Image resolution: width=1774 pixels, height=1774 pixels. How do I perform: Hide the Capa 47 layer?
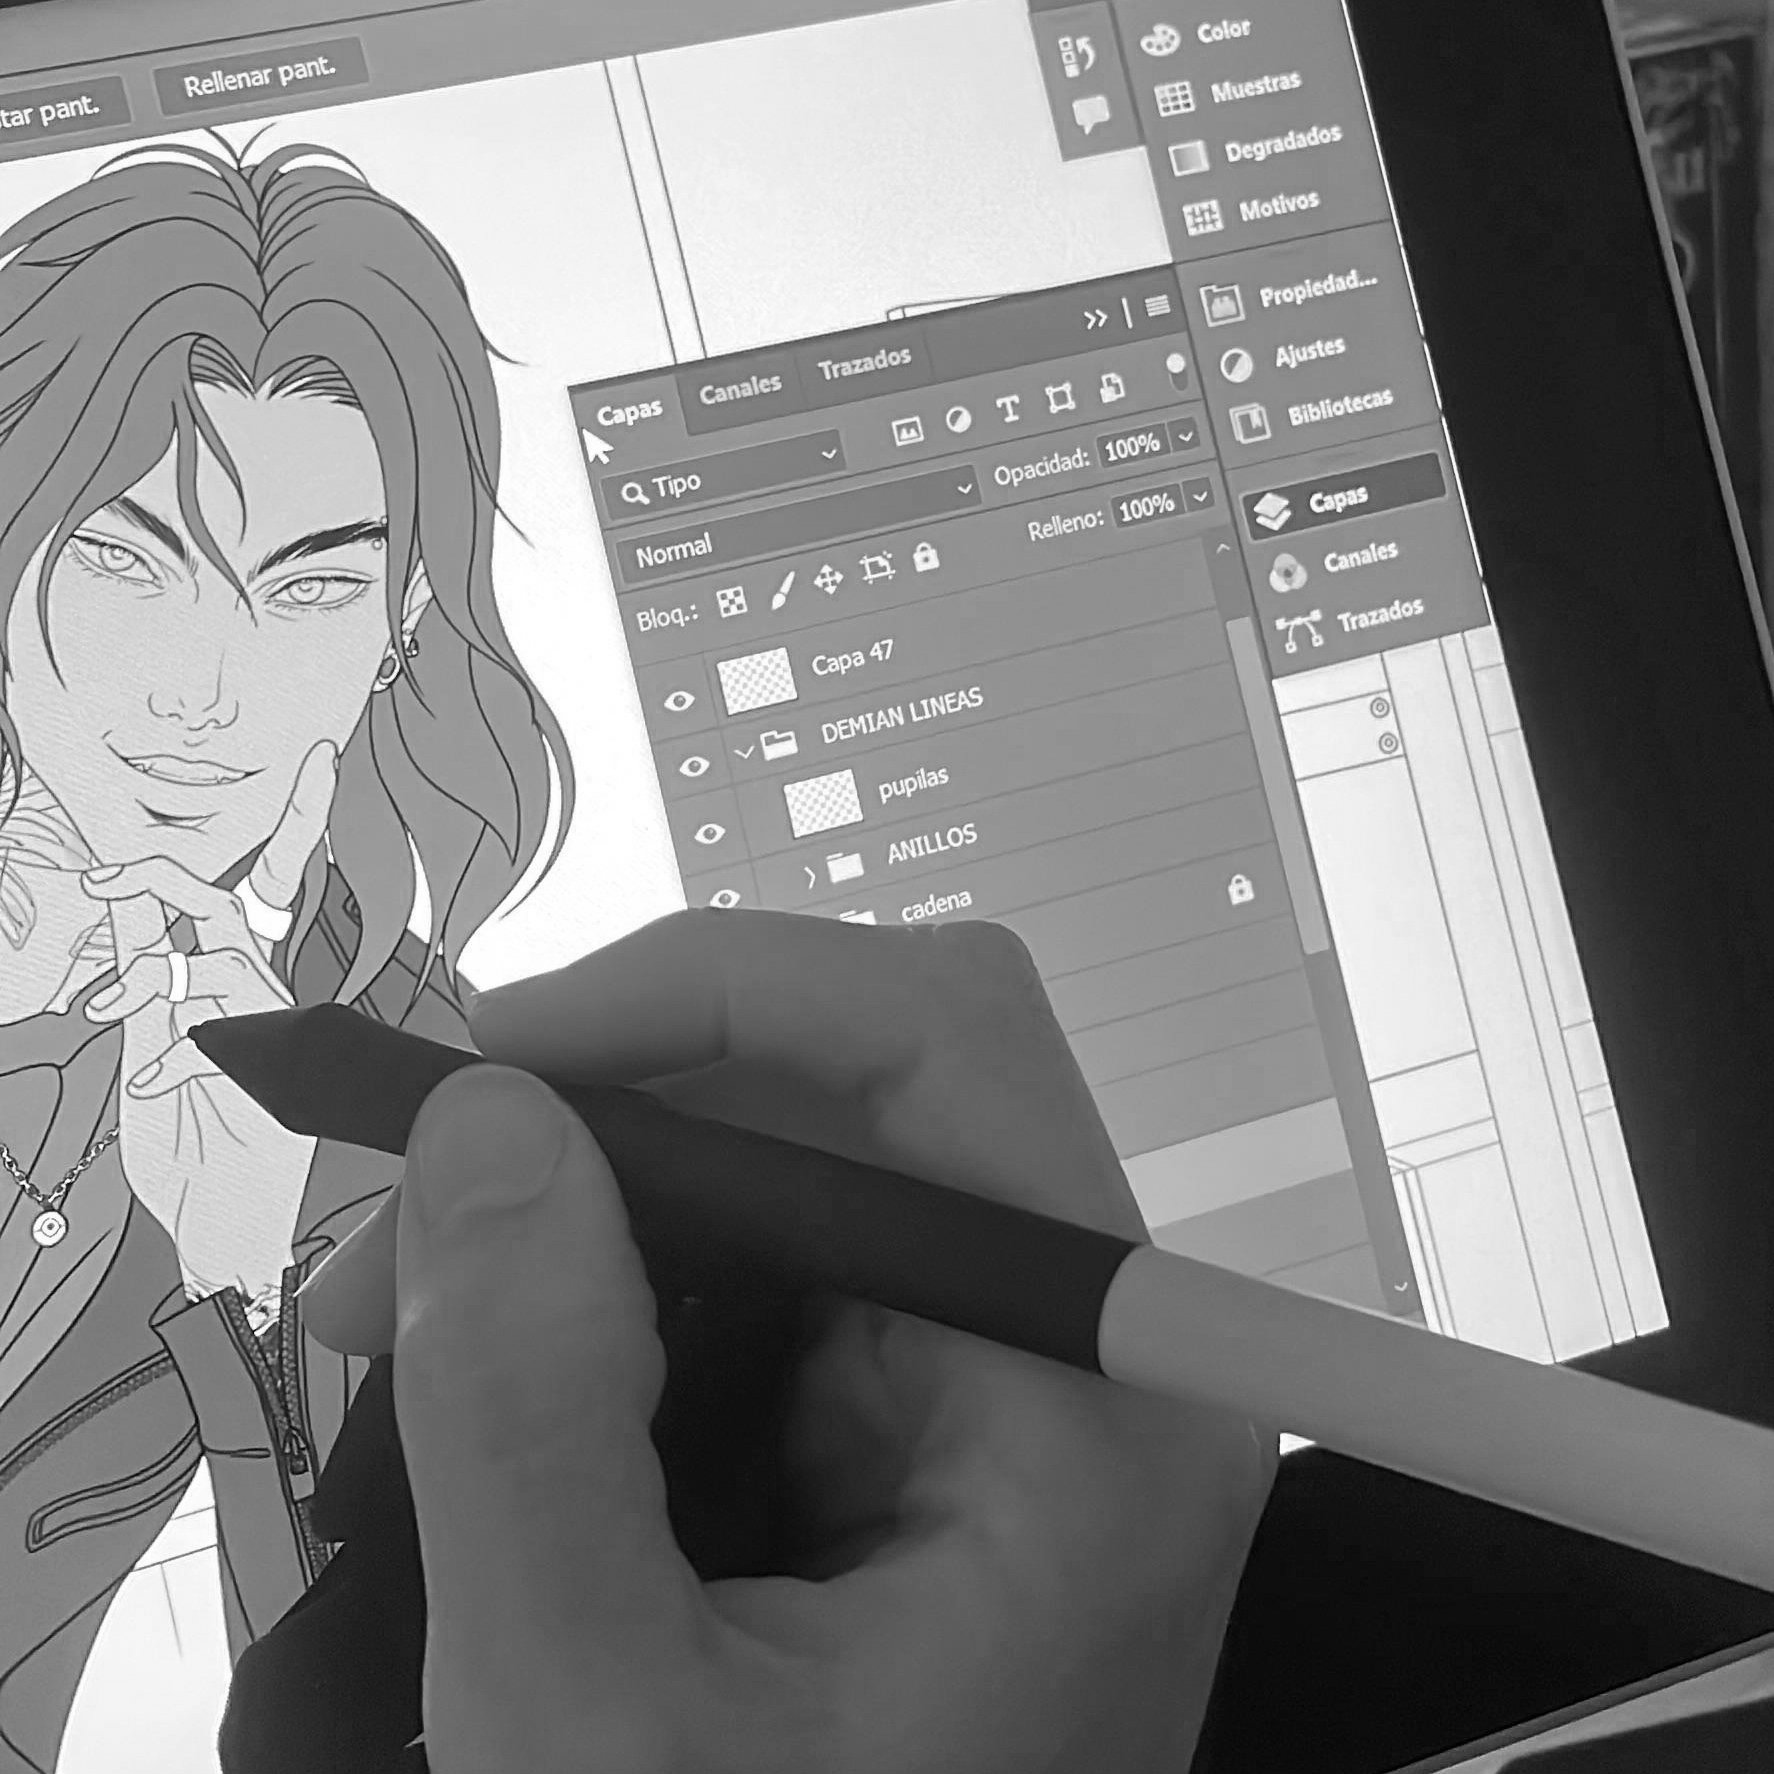(x=679, y=701)
